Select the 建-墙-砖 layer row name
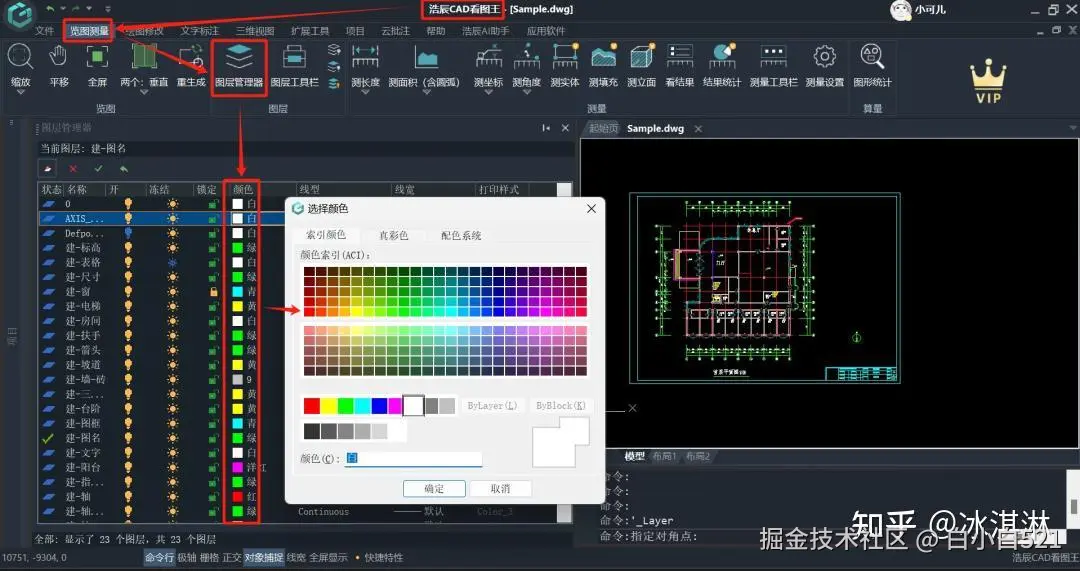 click(x=85, y=380)
